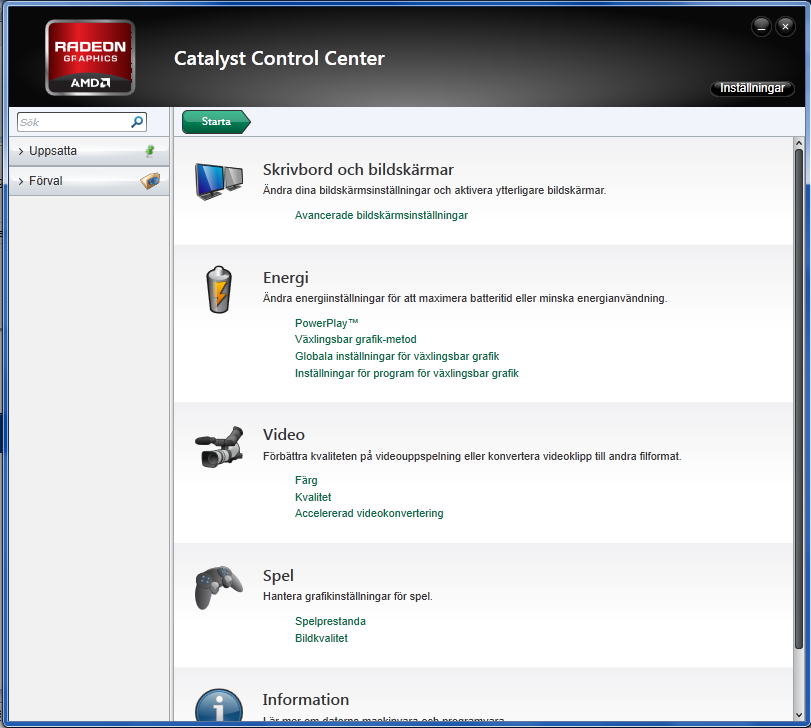Click the green pin icon beside Uppsatta
Image resolution: width=811 pixels, height=728 pixels.
150,151
